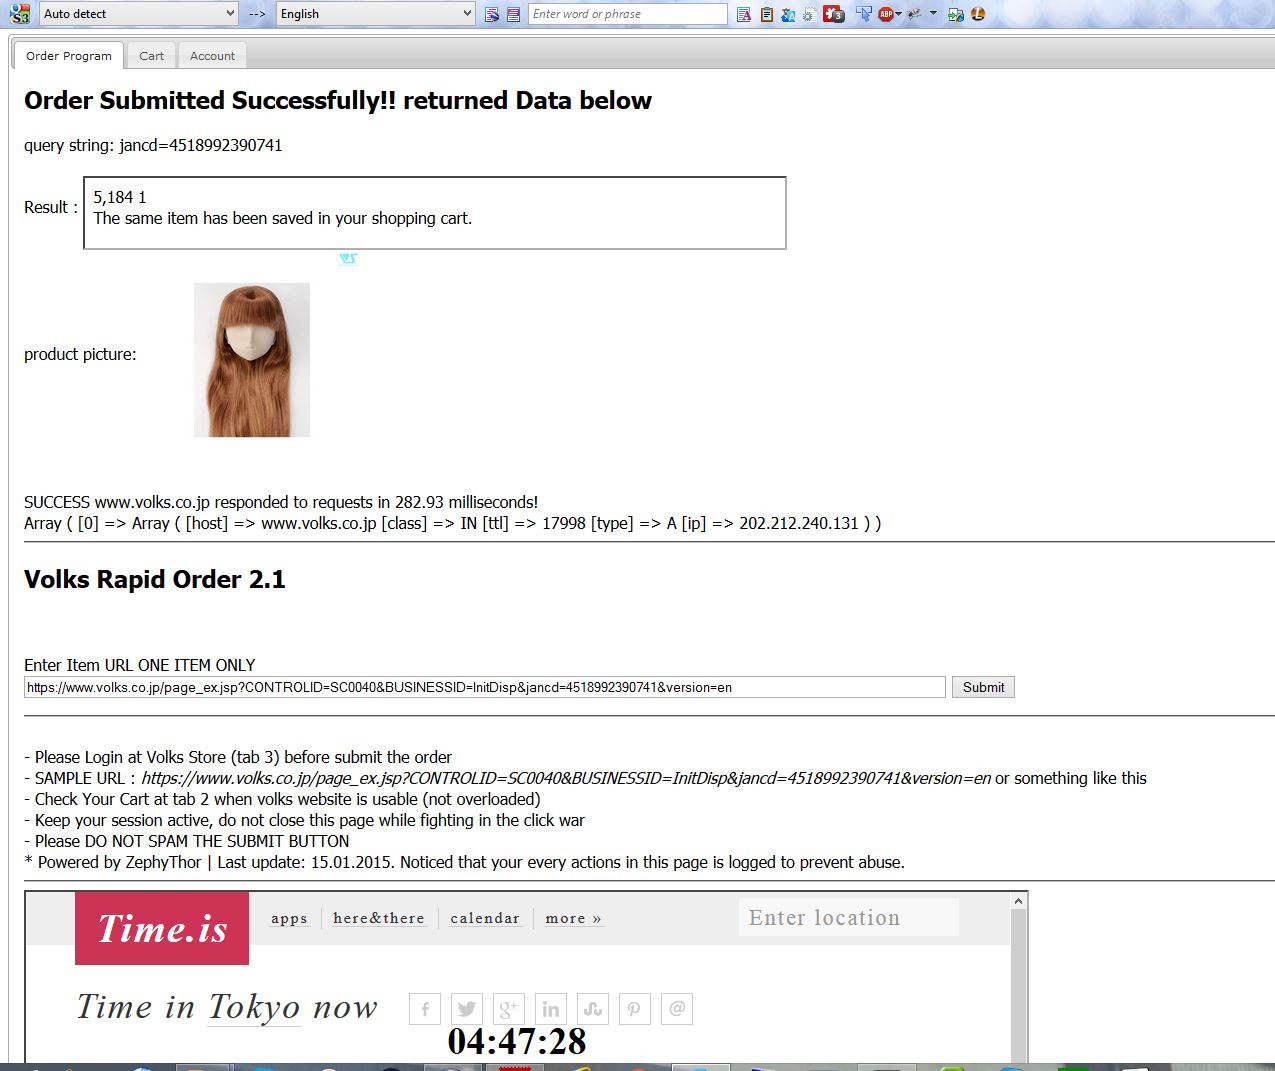Image resolution: width=1275 pixels, height=1071 pixels.
Task: Click the 'query string: jancd=4518992390741' text
Action: (153, 145)
